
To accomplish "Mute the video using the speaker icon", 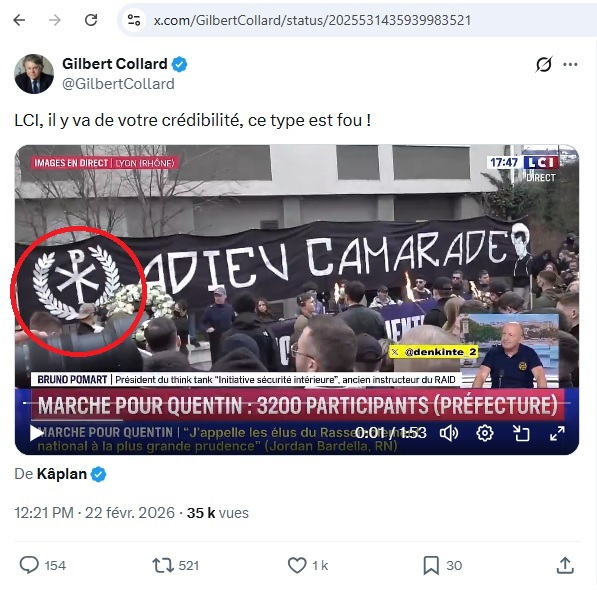I will (449, 433).
